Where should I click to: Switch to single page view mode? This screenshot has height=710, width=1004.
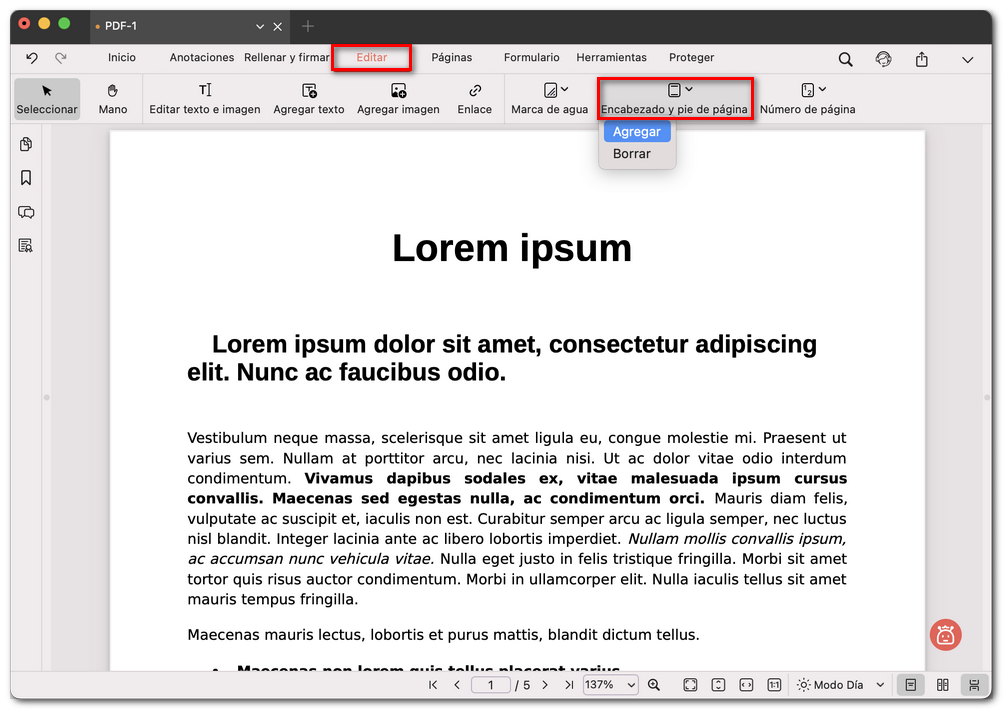910,685
